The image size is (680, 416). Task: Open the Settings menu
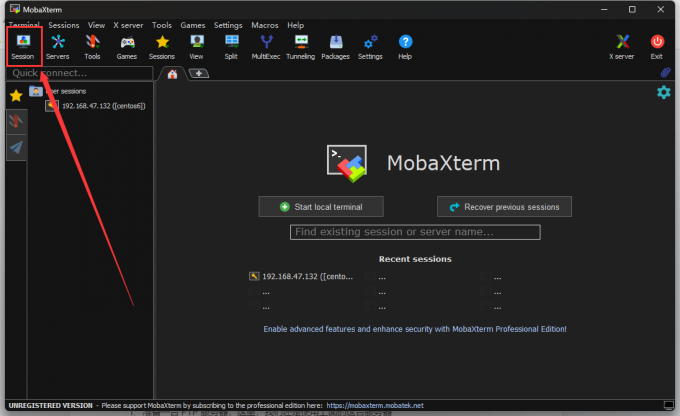pos(228,25)
